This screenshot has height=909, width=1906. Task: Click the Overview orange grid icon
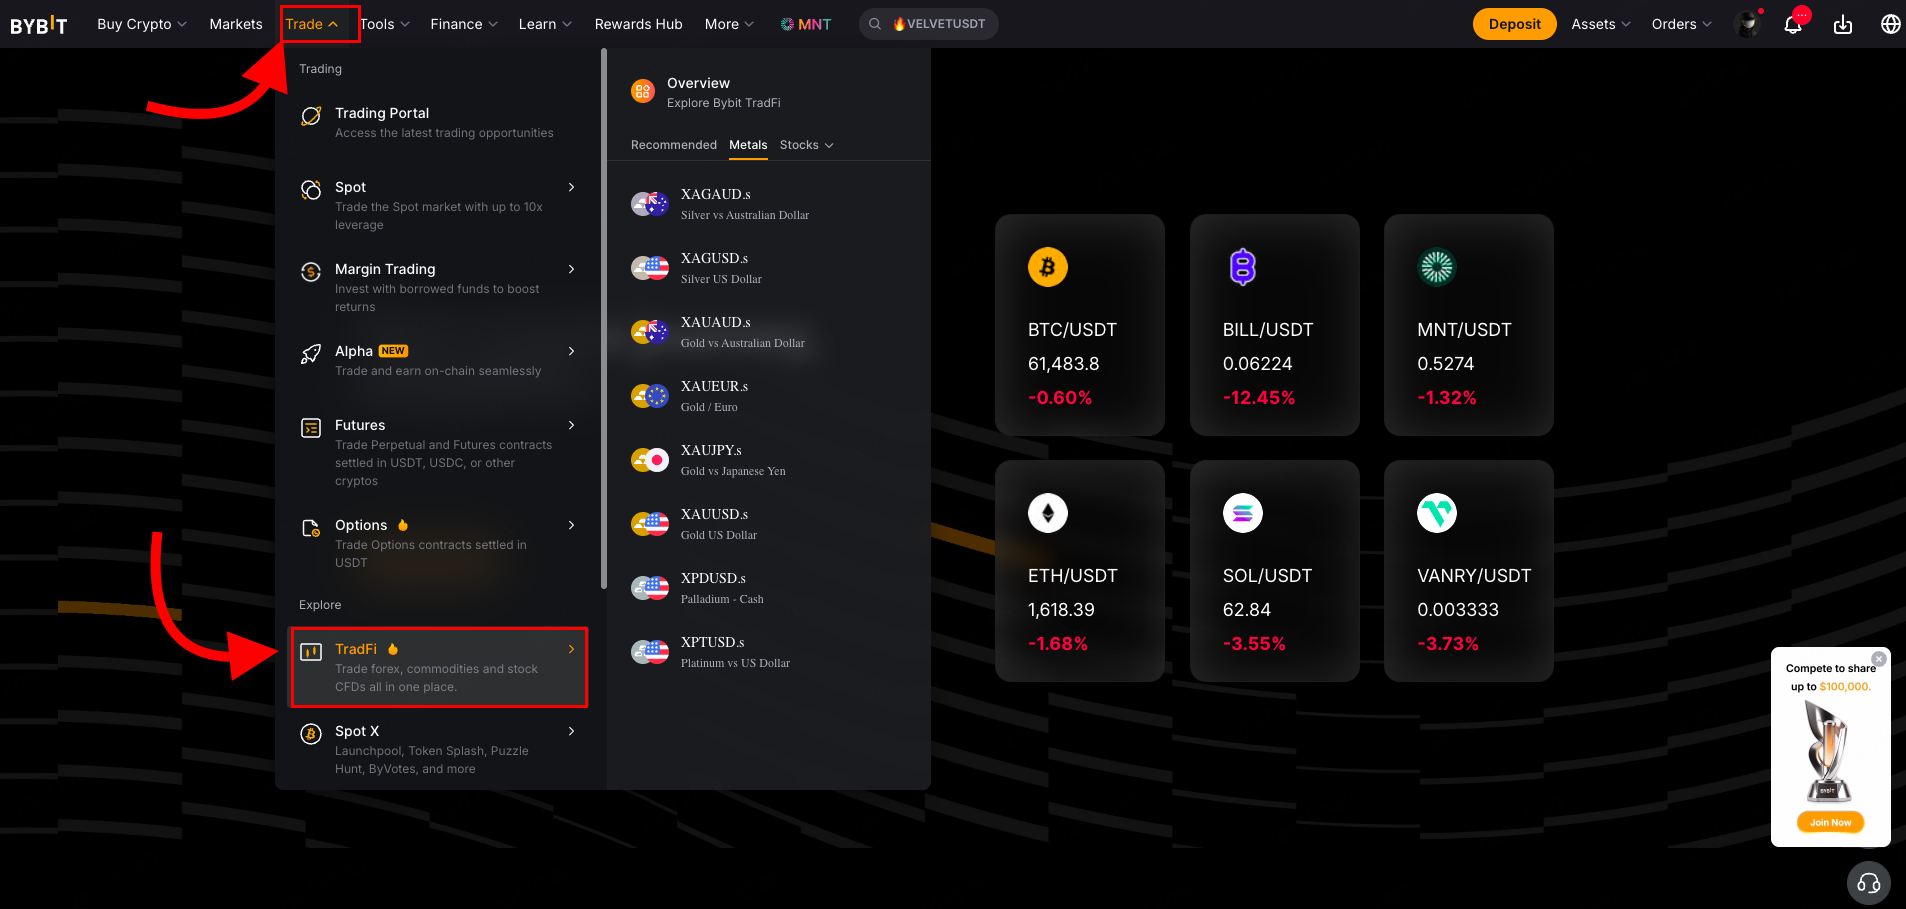[x=643, y=91]
